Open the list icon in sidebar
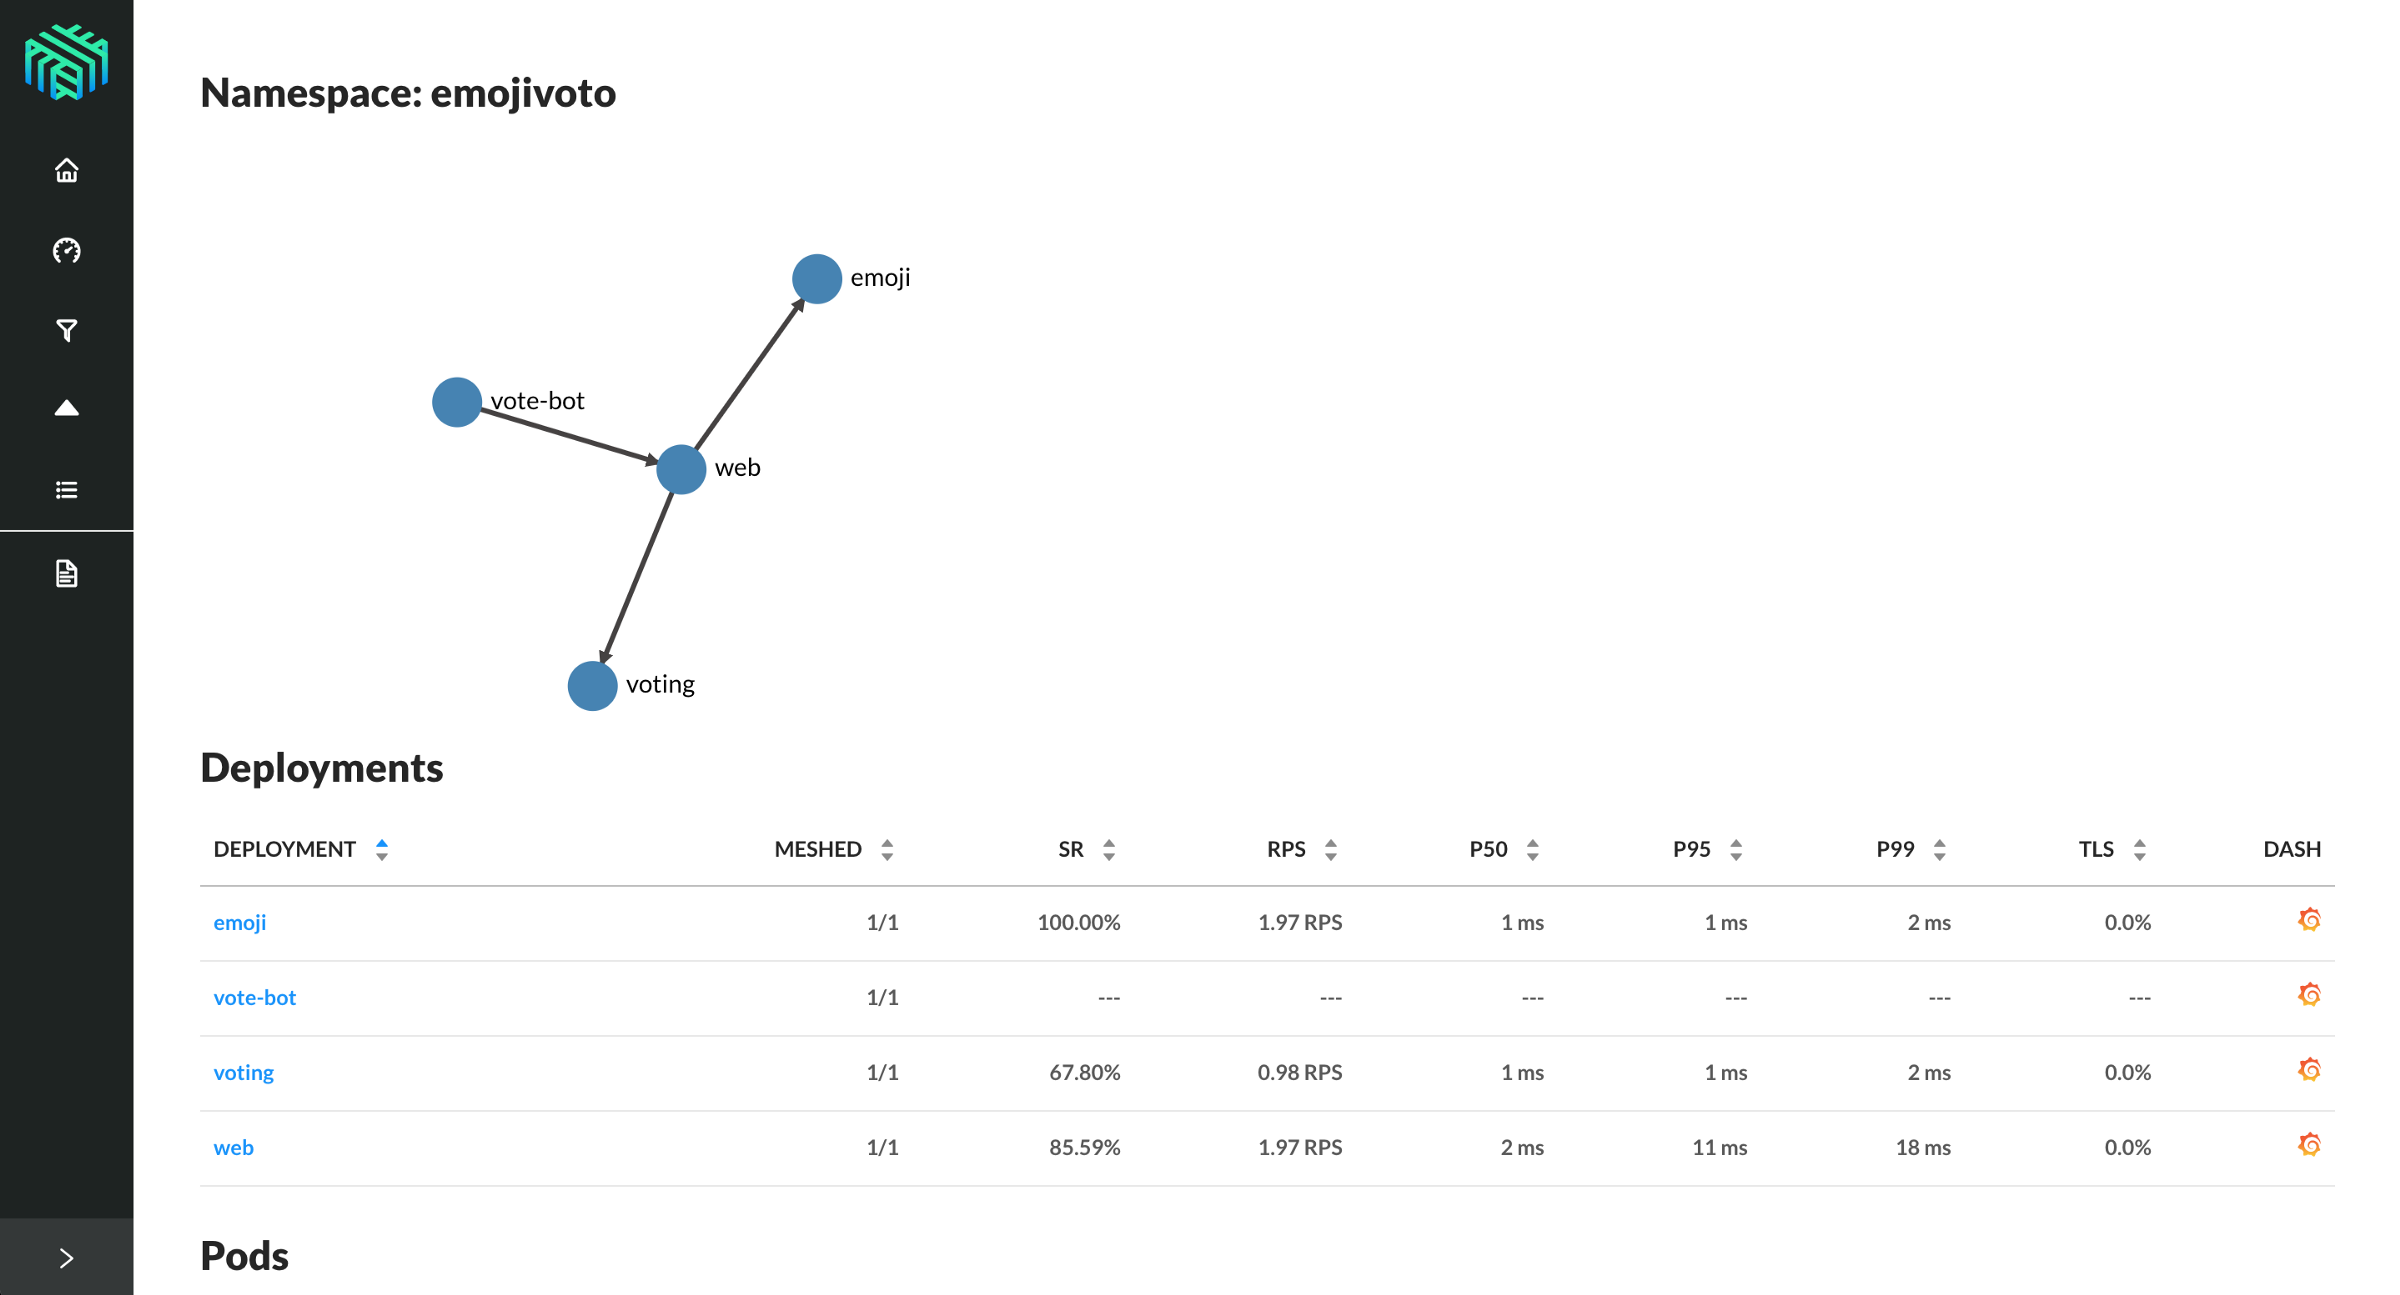 (66, 490)
